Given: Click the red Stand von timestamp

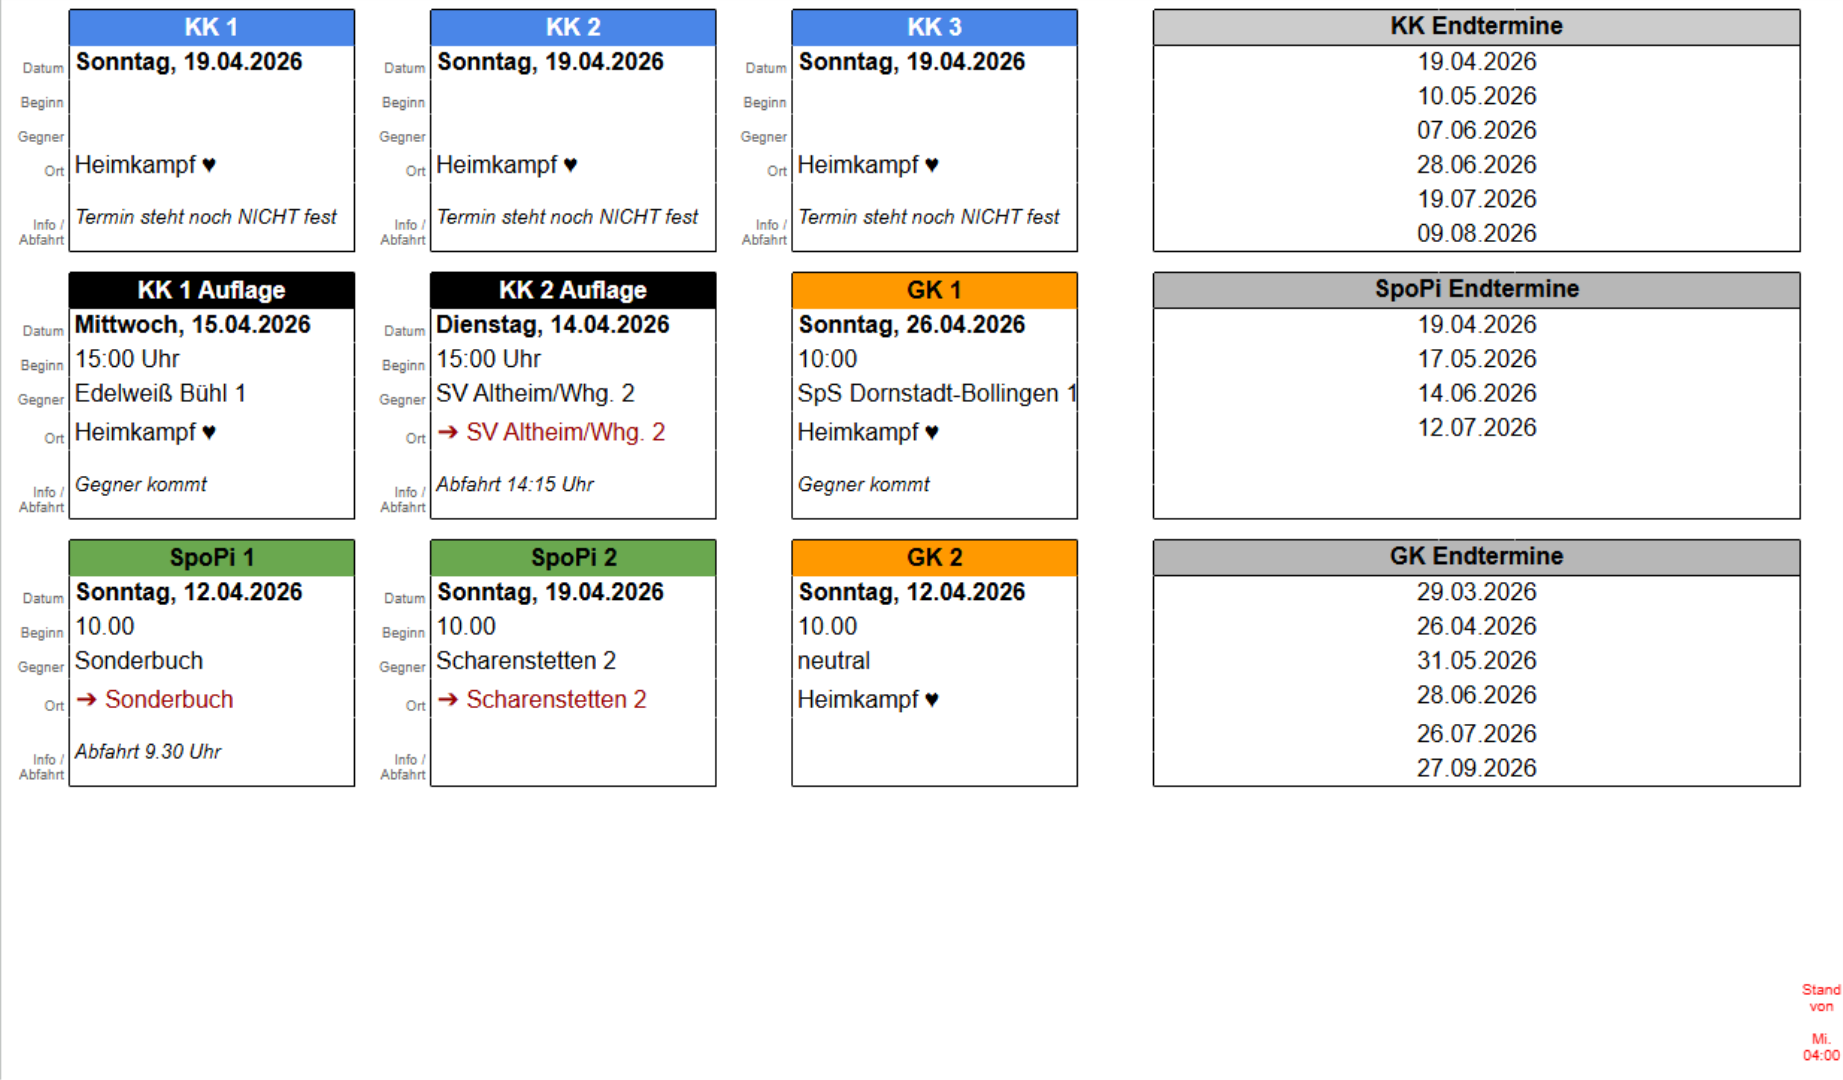Looking at the screenshot, I should click(1821, 1022).
